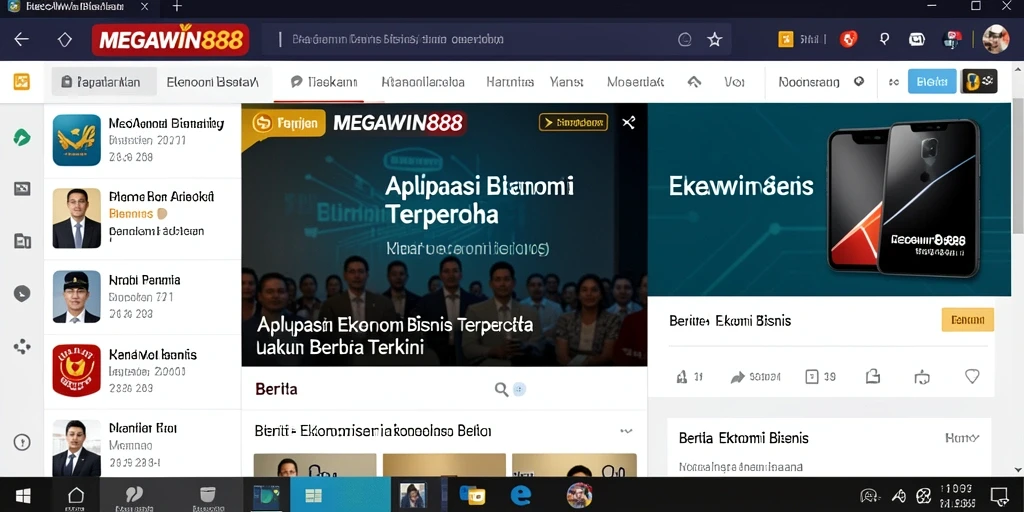Screen dimensions: 1024x512
Task: Expand the upward chevron in the navigation bar
Action: [x=694, y=82]
